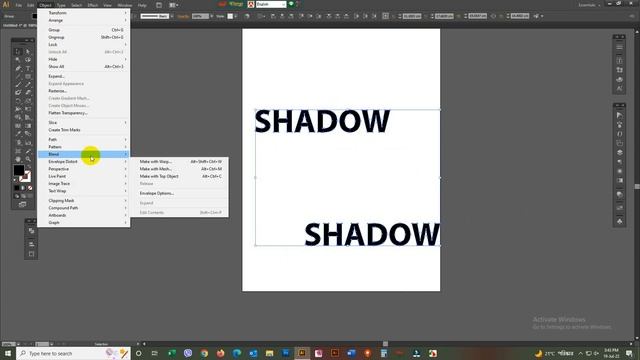Choose Envelope Options...

(180, 193)
